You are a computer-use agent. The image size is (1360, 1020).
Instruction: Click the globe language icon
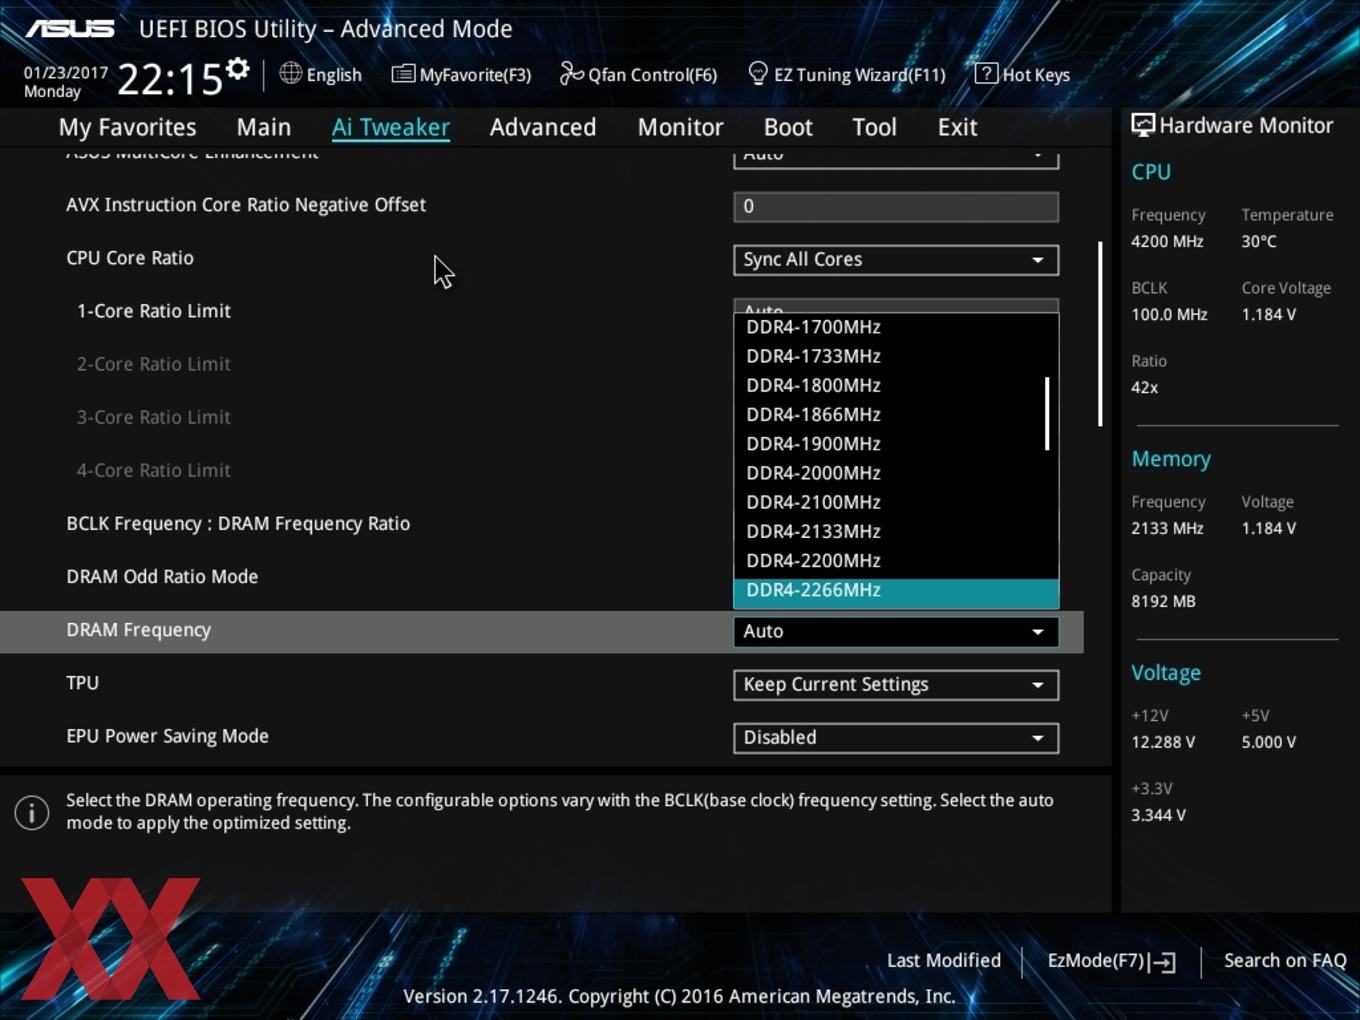[x=290, y=73]
